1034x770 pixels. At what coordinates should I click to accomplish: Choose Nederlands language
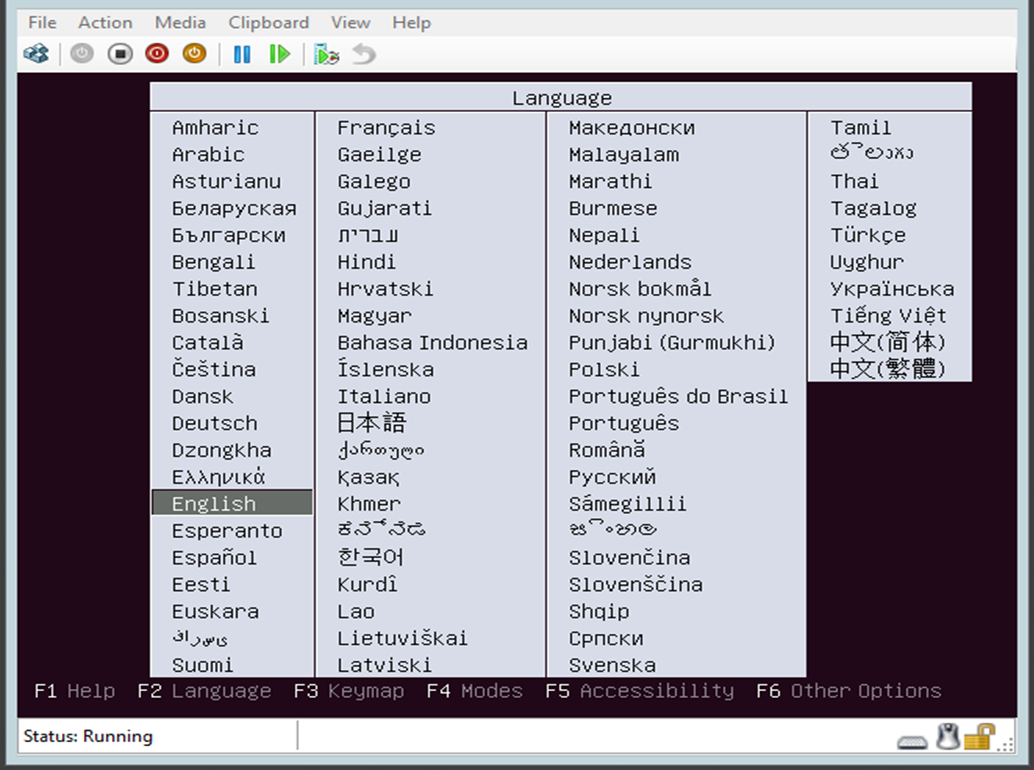(630, 262)
